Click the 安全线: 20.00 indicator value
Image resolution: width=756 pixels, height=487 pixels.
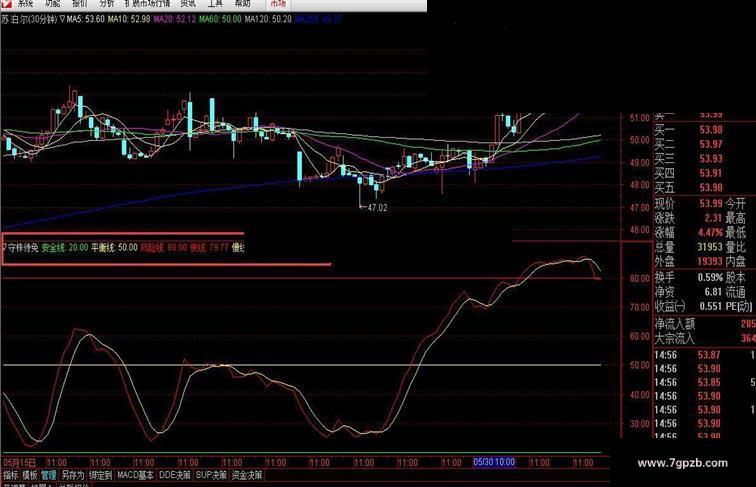tap(65, 248)
